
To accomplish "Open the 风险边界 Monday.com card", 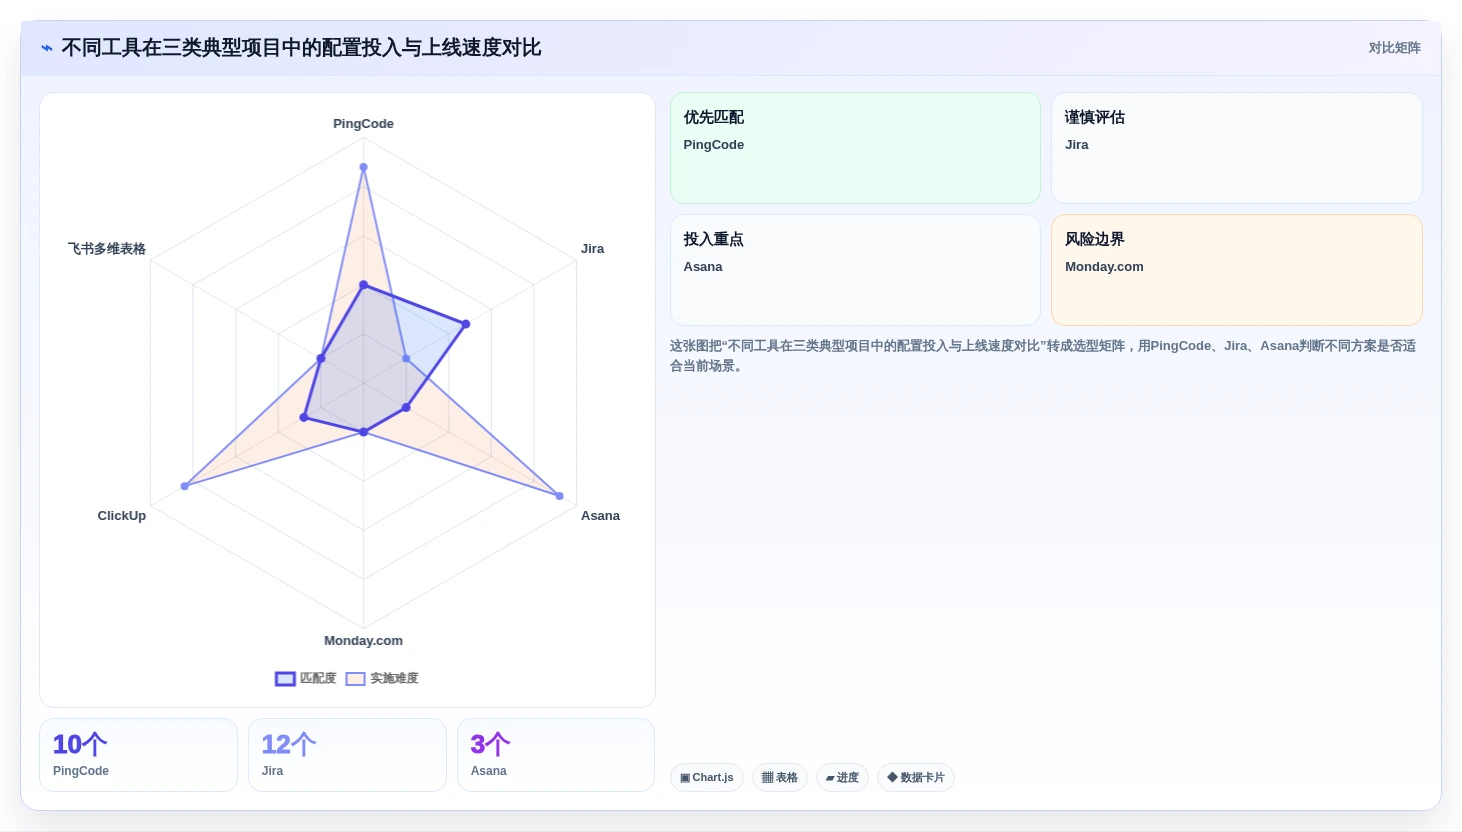I will click(x=1236, y=270).
